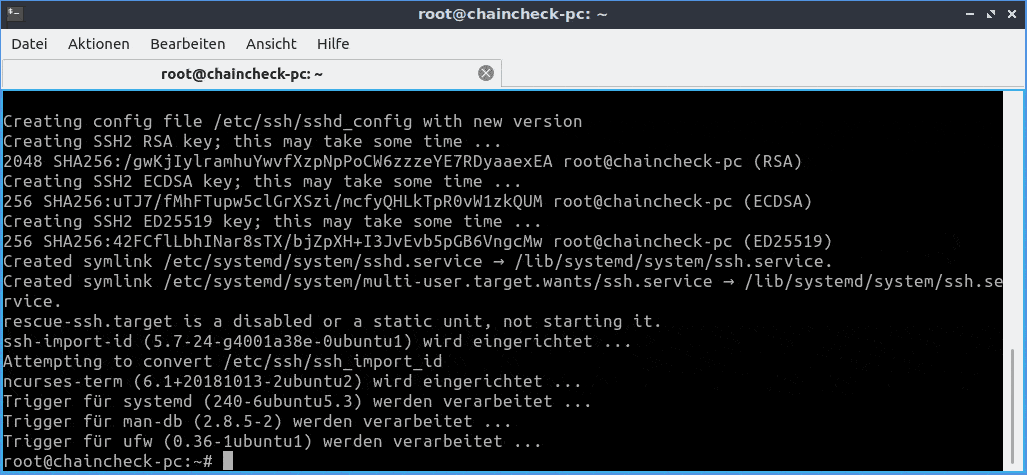Open the Ansicht menu
This screenshot has width=1027, height=475.
click(x=271, y=44)
